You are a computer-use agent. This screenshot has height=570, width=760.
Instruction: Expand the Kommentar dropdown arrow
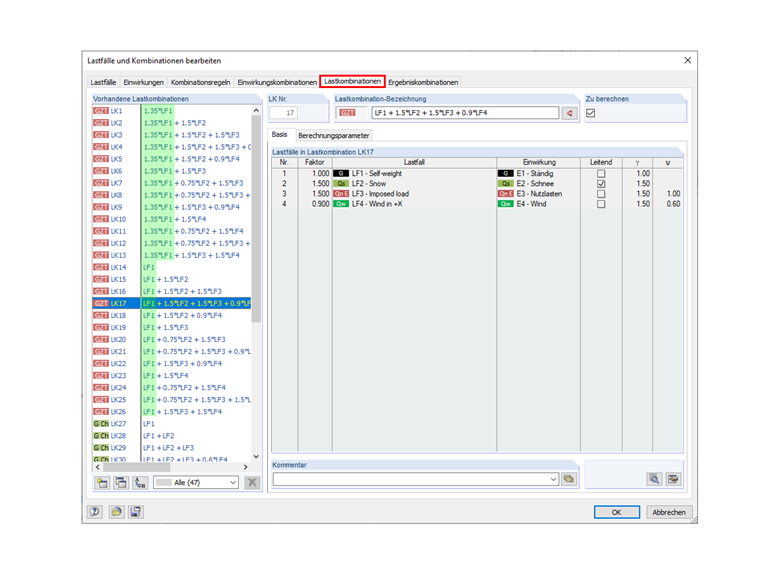553,479
